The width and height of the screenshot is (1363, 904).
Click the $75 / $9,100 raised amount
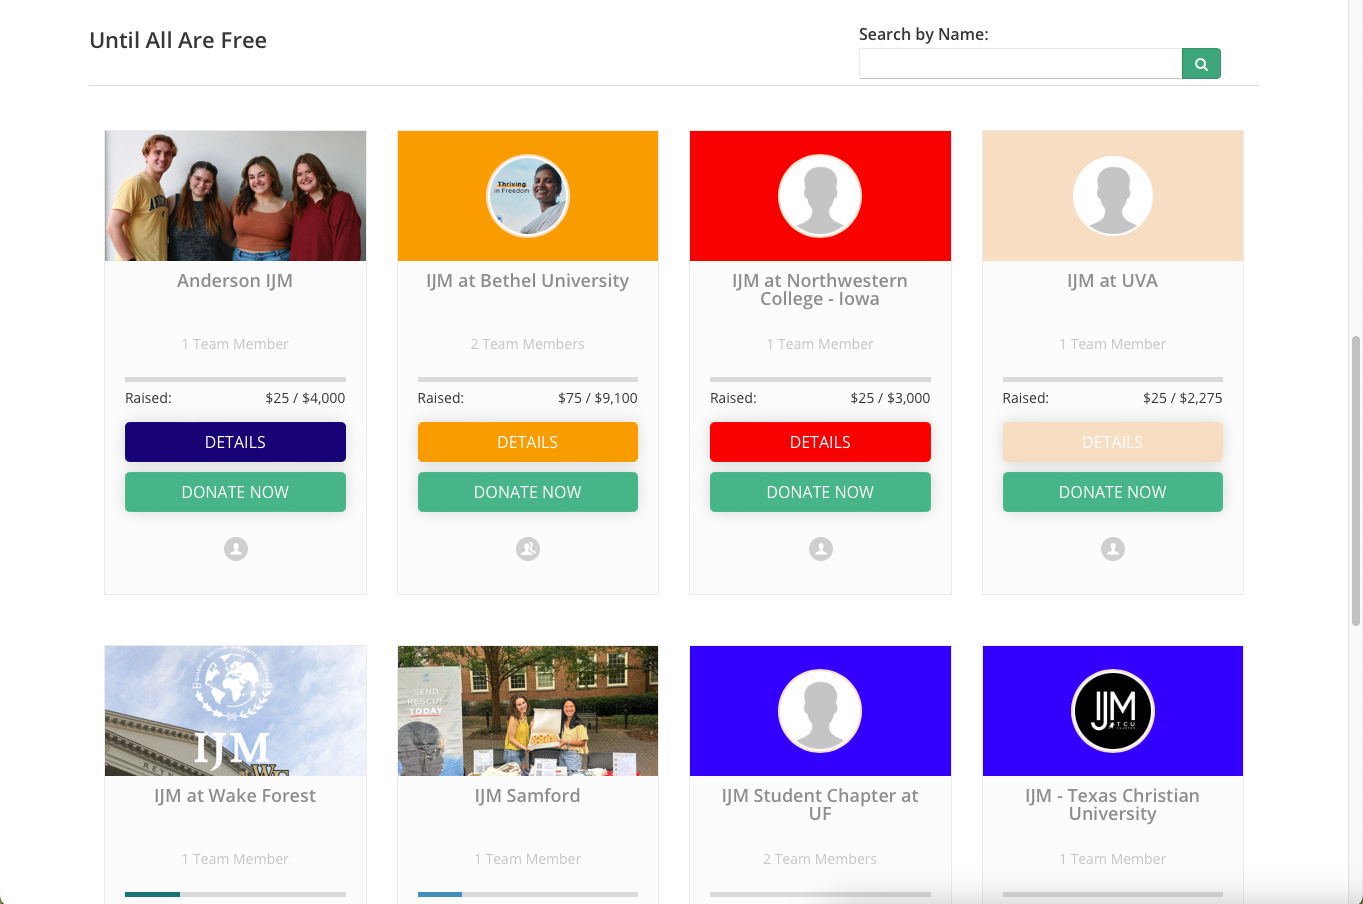(598, 398)
